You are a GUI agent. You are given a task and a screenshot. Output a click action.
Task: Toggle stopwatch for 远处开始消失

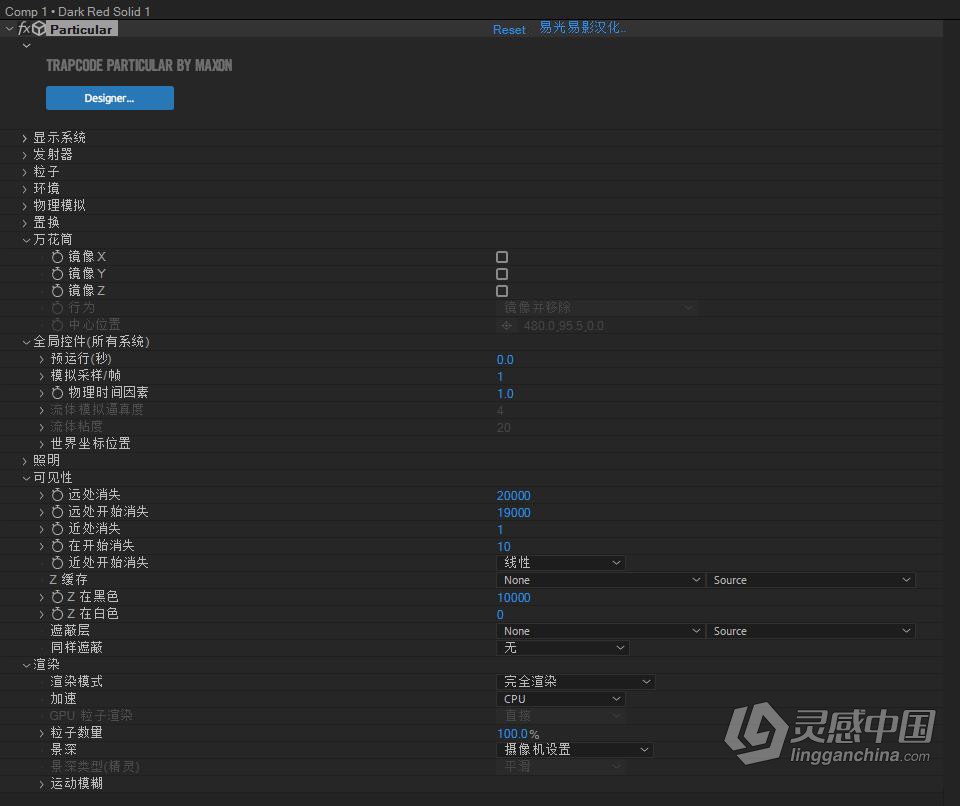[57, 512]
